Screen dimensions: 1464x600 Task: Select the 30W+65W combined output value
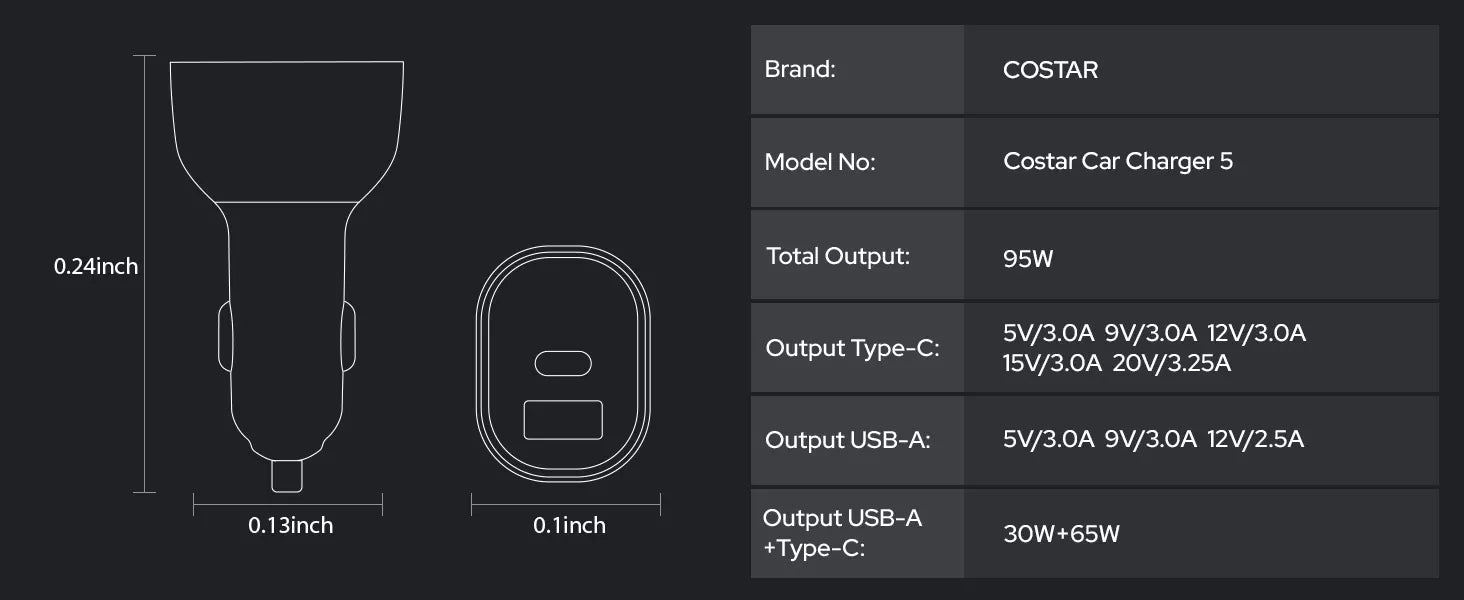1061,534
